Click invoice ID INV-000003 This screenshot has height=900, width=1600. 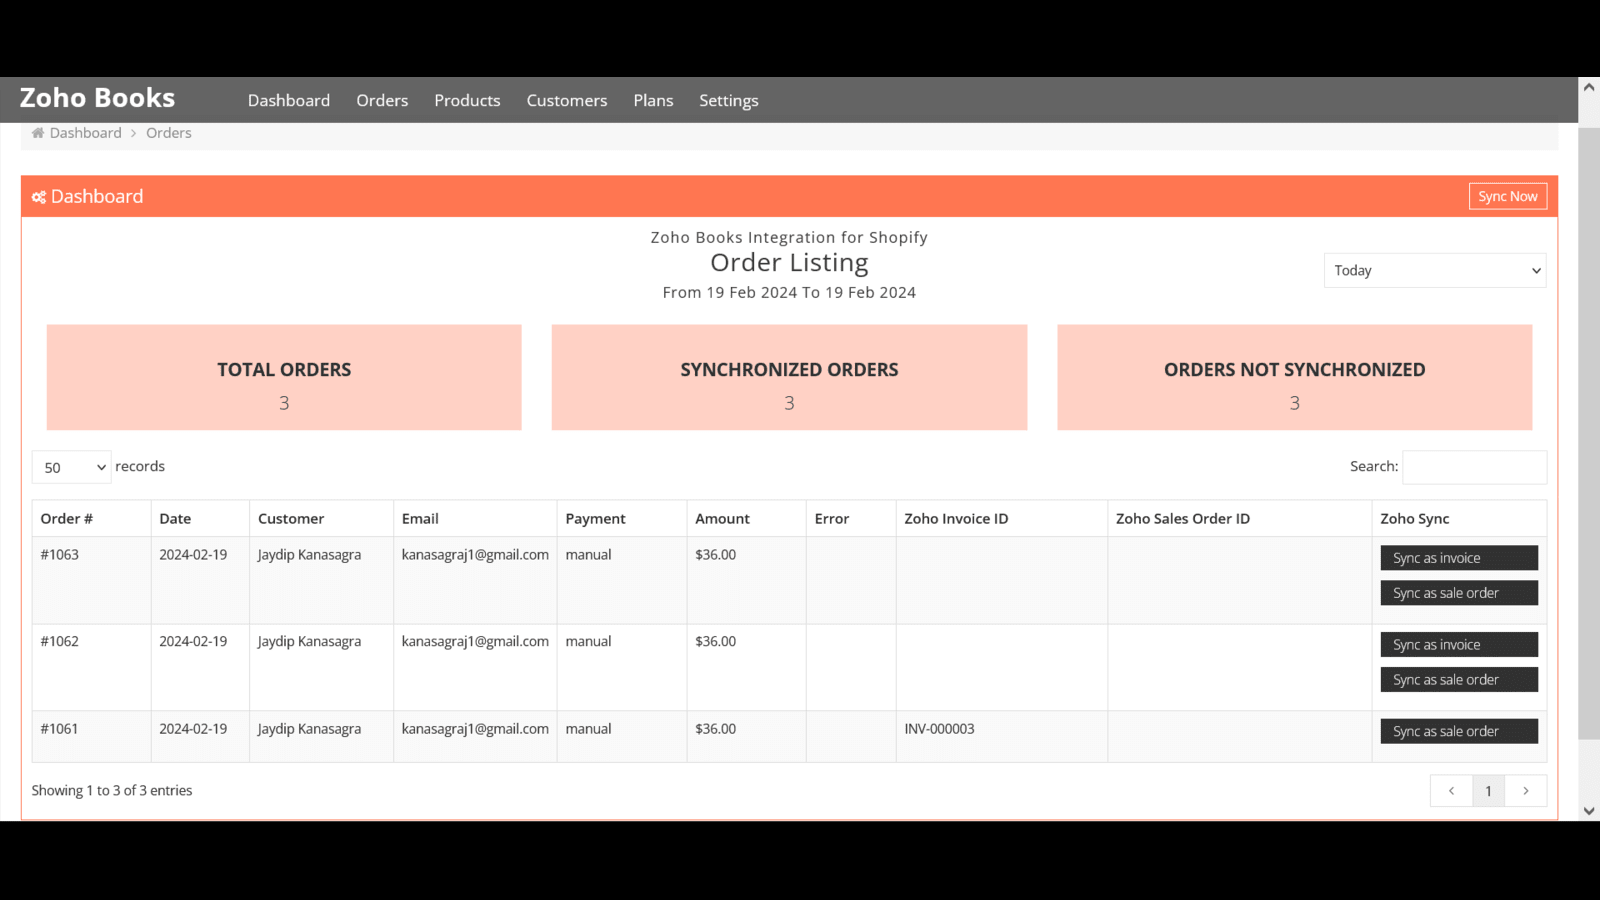[x=940, y=729]
